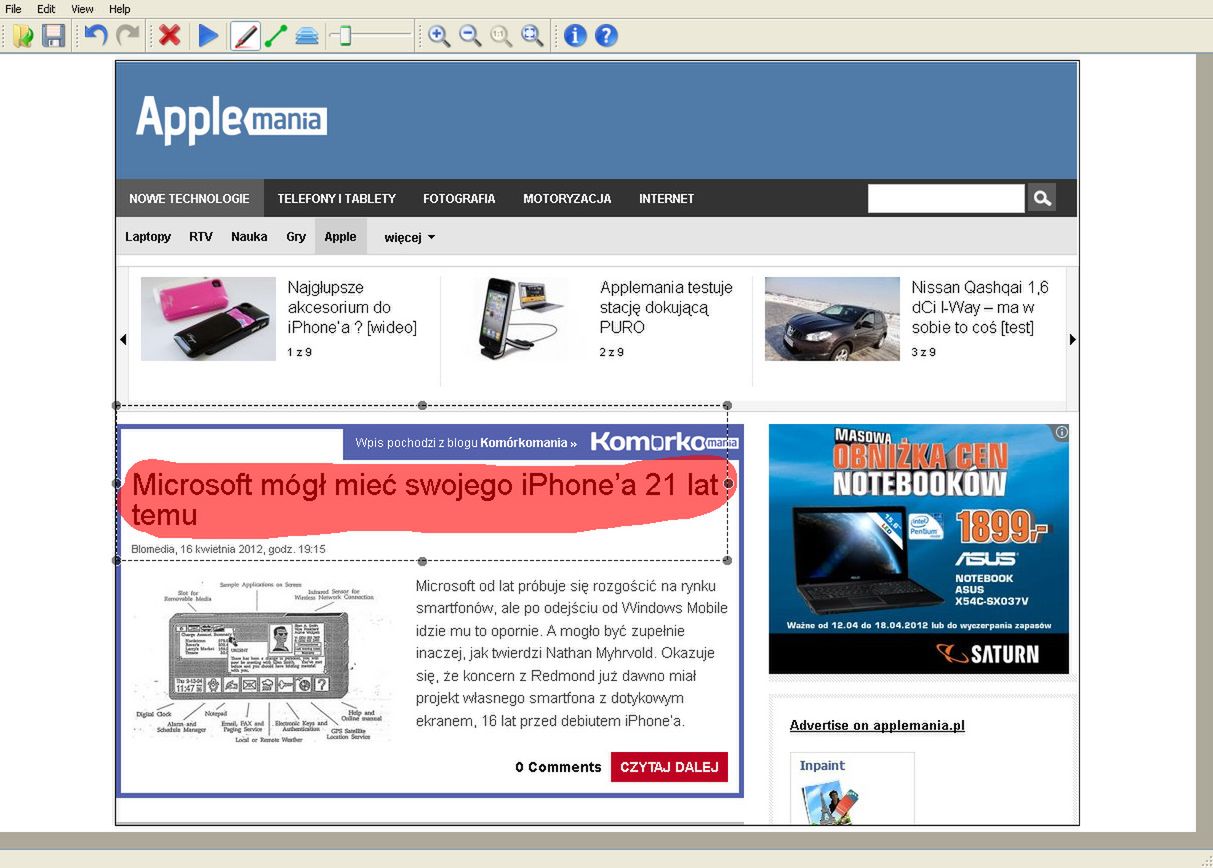Click the pink iPhone case thumbnail
This screenshot has width=1213, height=868.
pyautogui.click(x=208, y=318)
